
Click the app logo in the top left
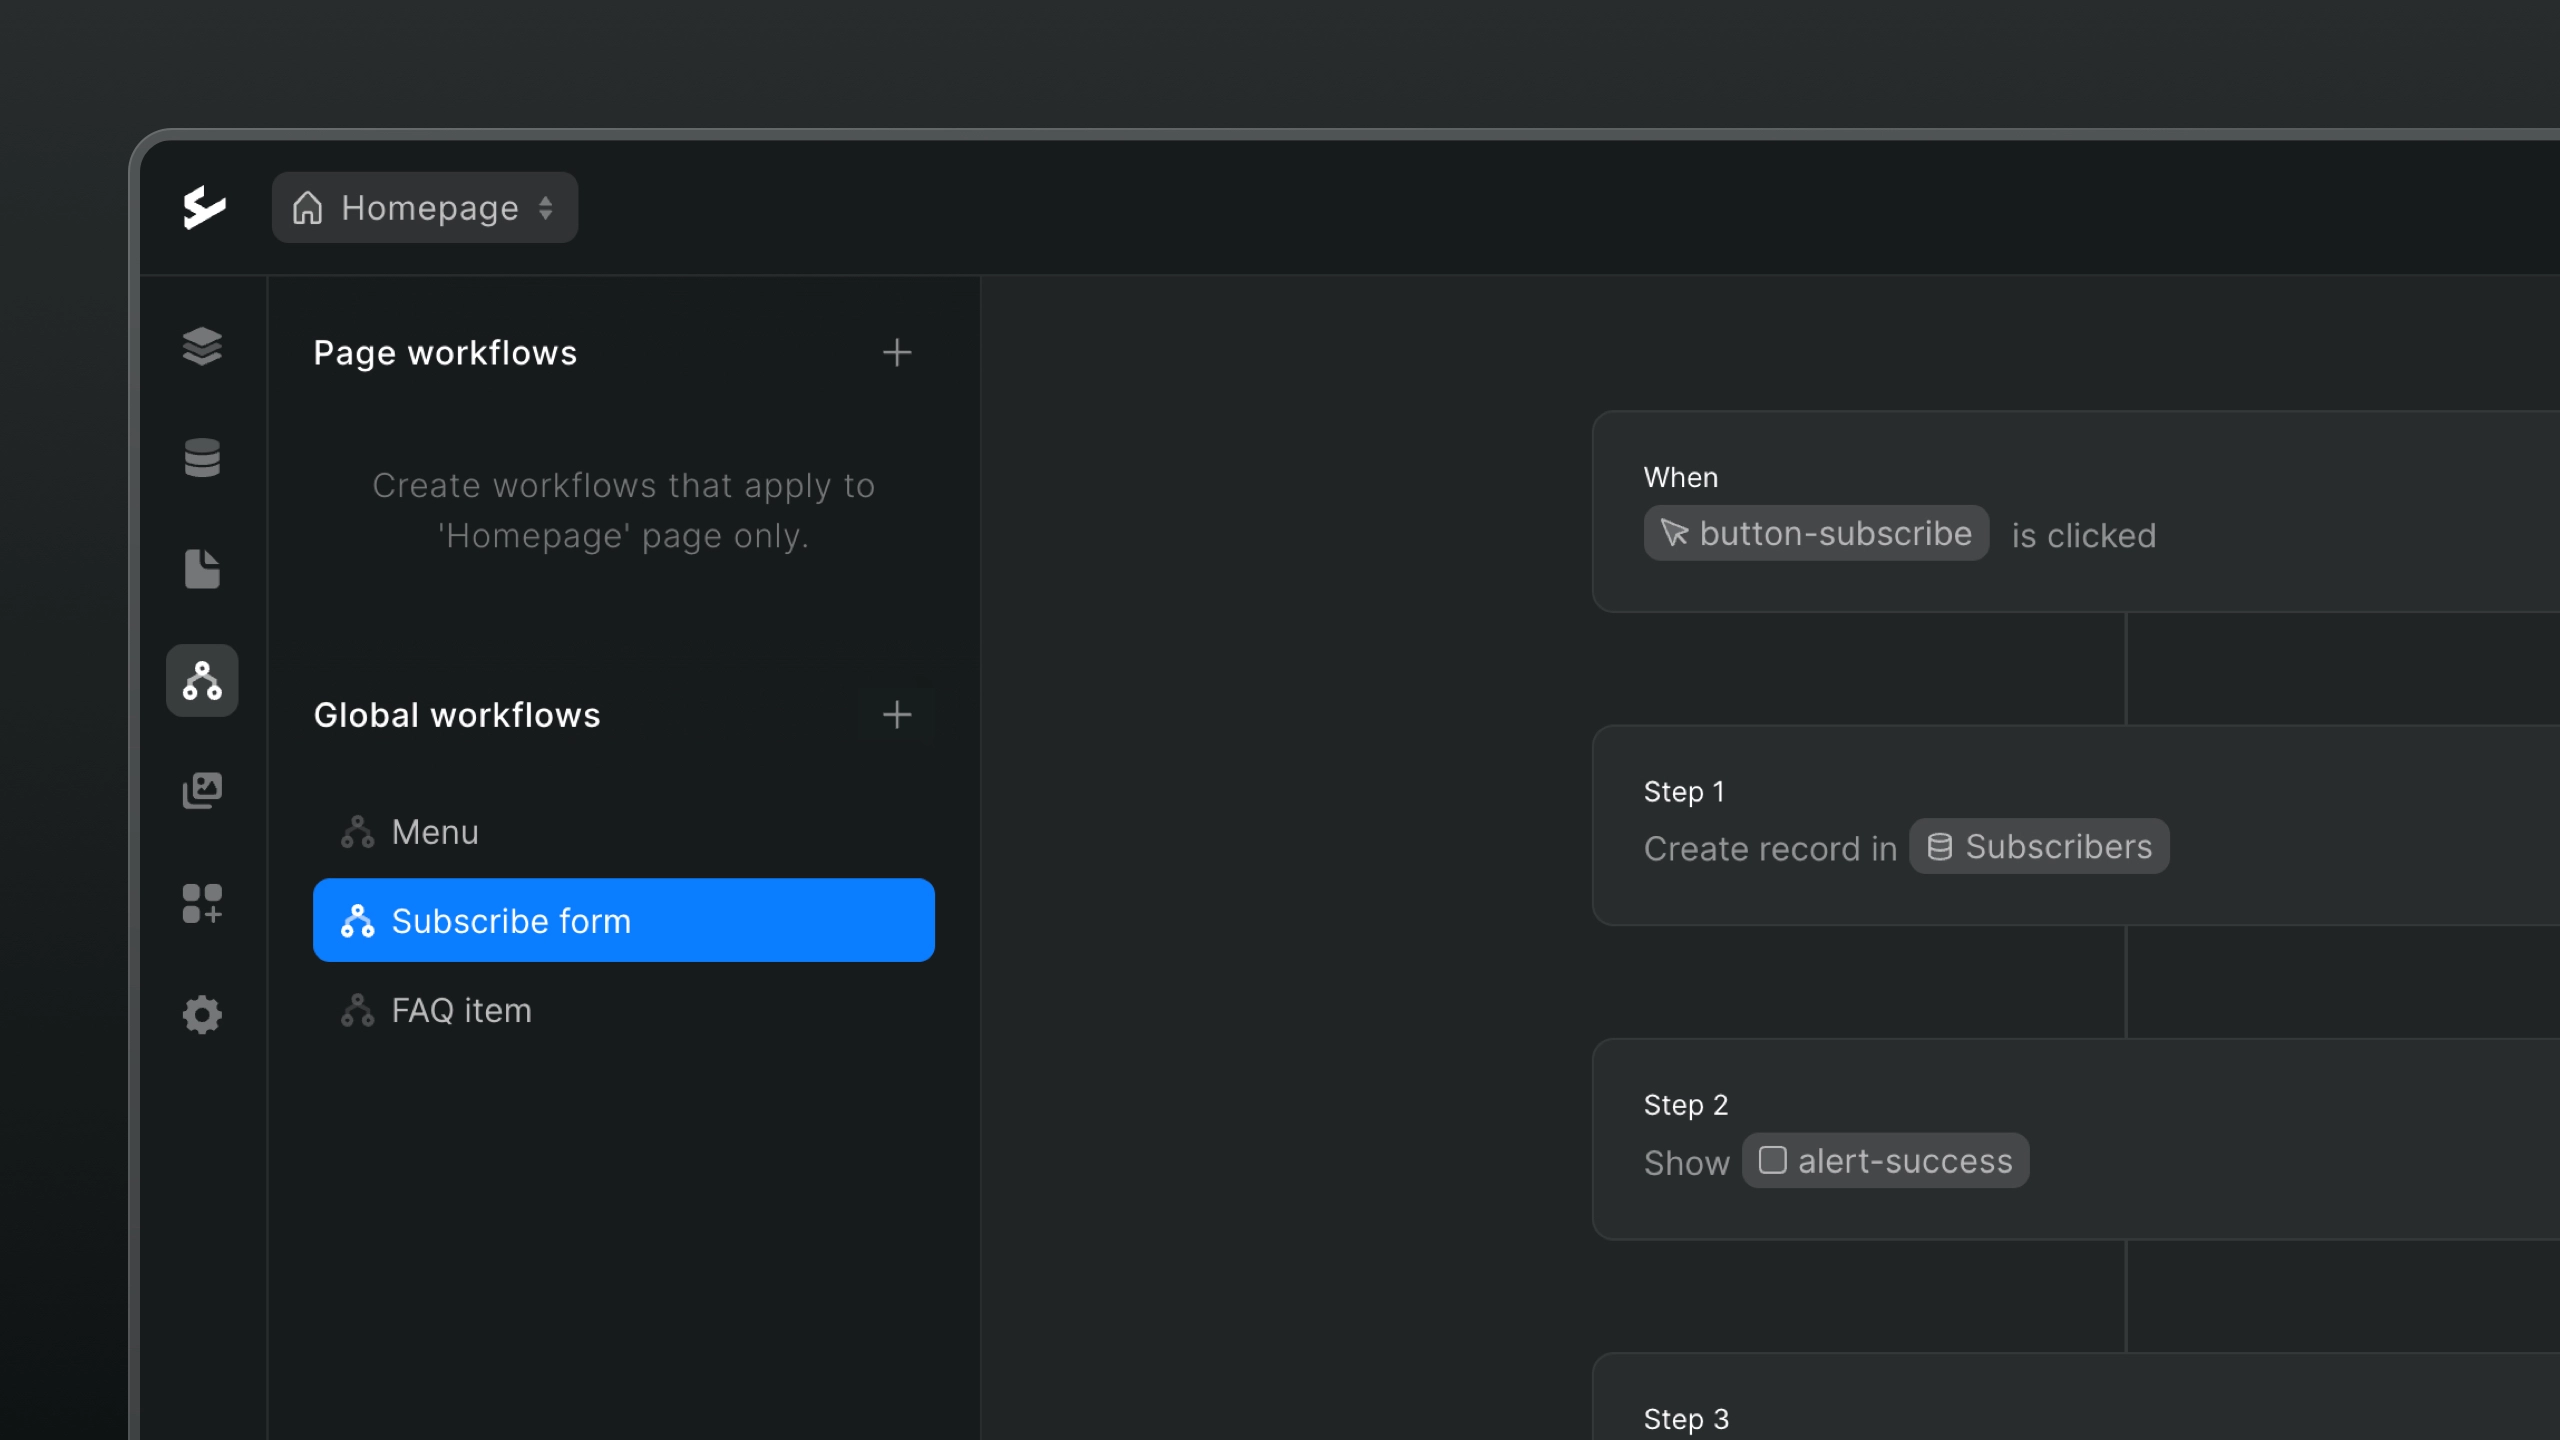click(203, 207)
